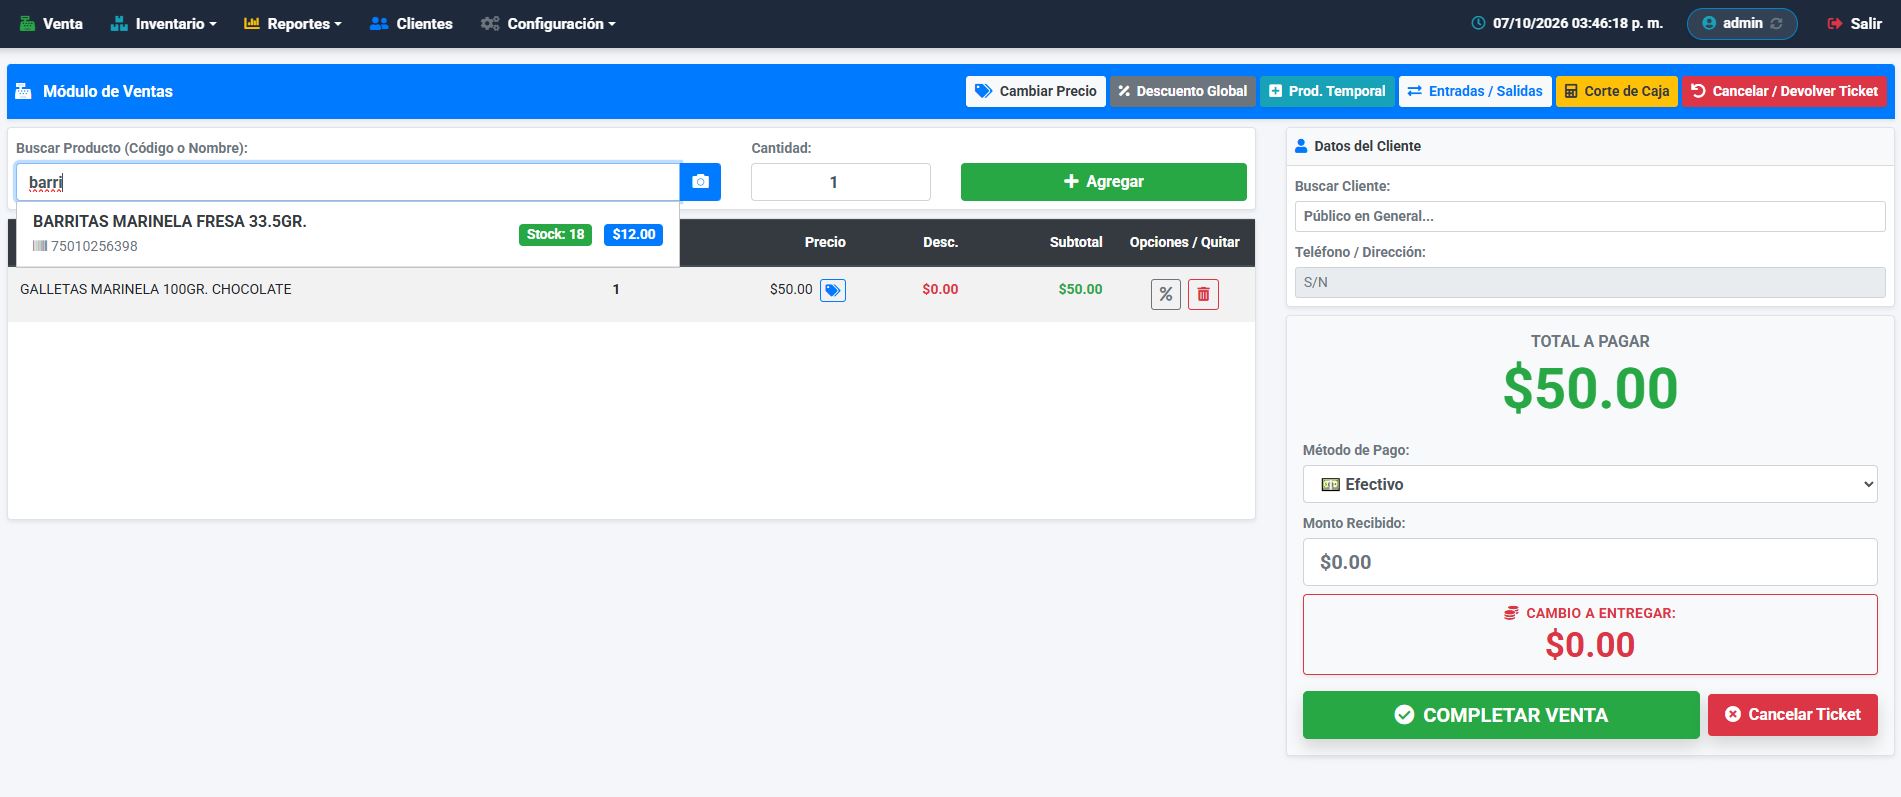Select the Barritas Marinela Fresa suggestion
Viewport: 1901px width, 797px height.
(x=348, y=233)
